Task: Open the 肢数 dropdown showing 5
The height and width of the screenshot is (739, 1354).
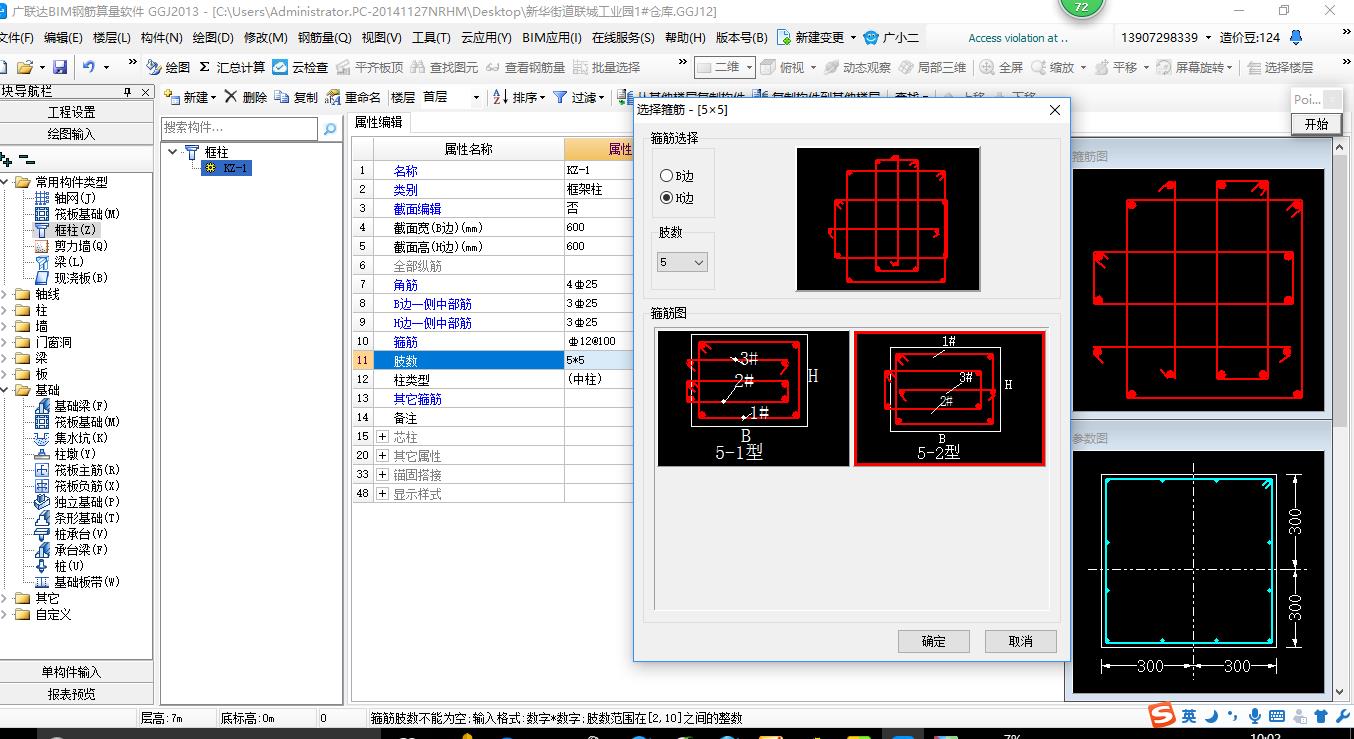Action: (x=683, y=262)
